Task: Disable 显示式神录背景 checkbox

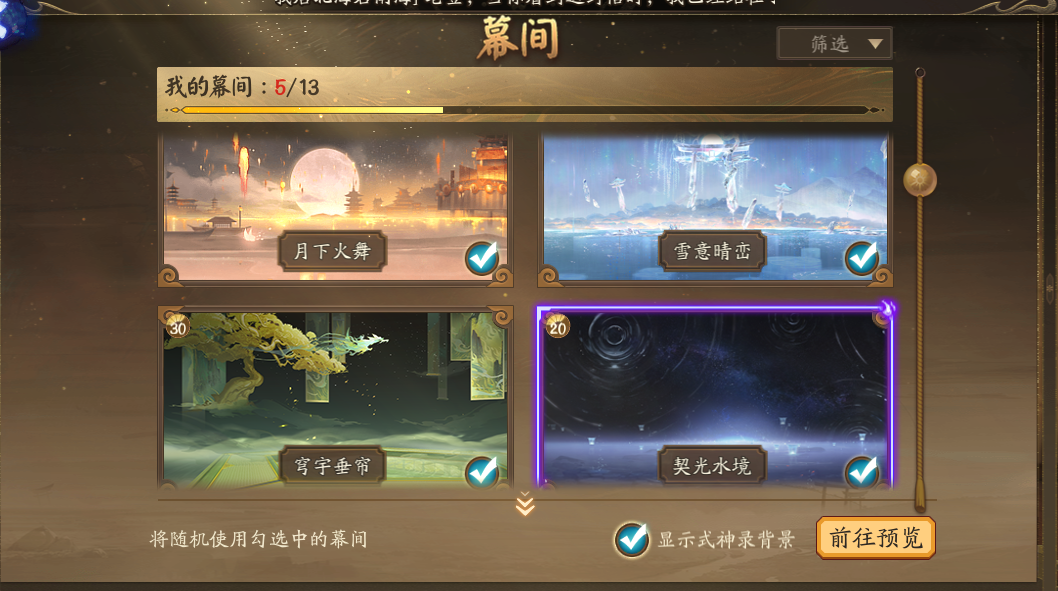Action: 632,540
